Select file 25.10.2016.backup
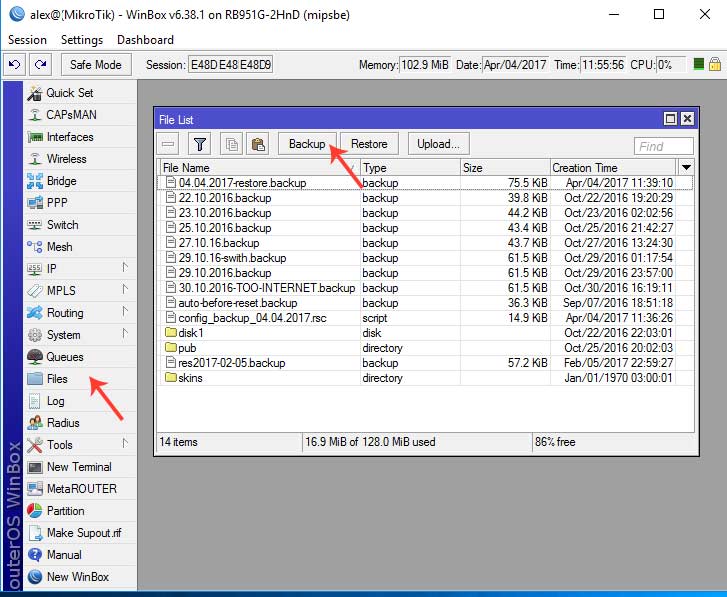The image size is (727, 597). tap(425, 228)
